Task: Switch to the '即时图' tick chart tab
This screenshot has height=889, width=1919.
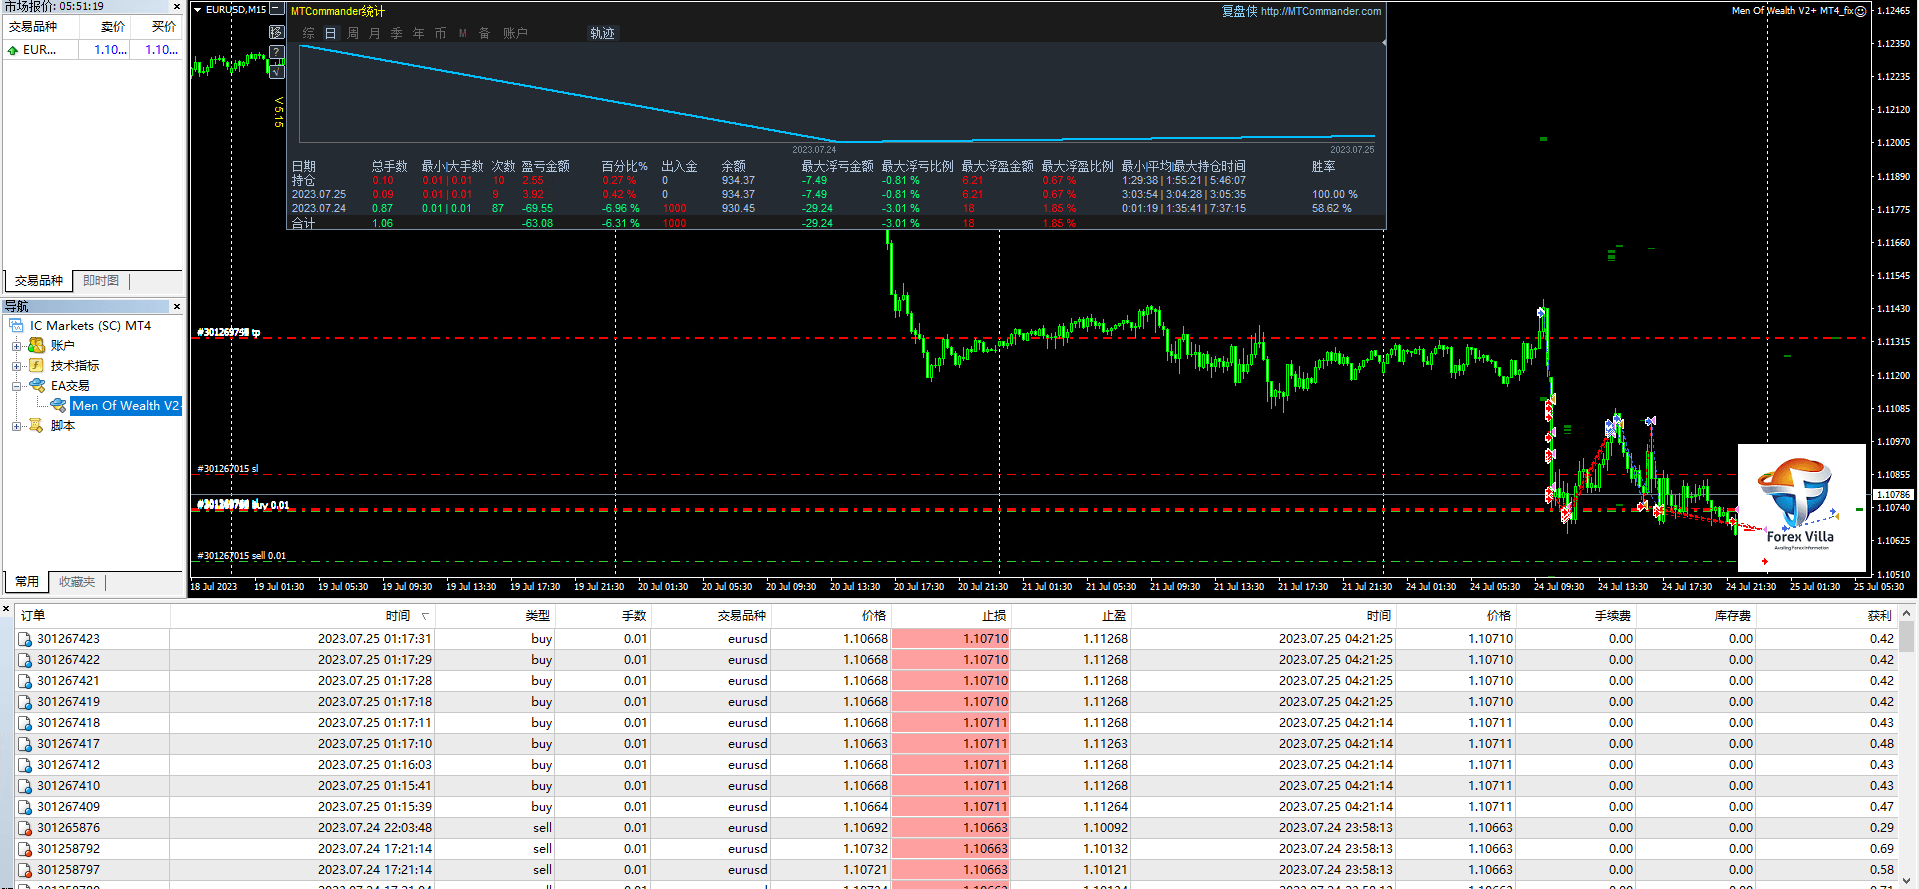Action: (101, 281)
